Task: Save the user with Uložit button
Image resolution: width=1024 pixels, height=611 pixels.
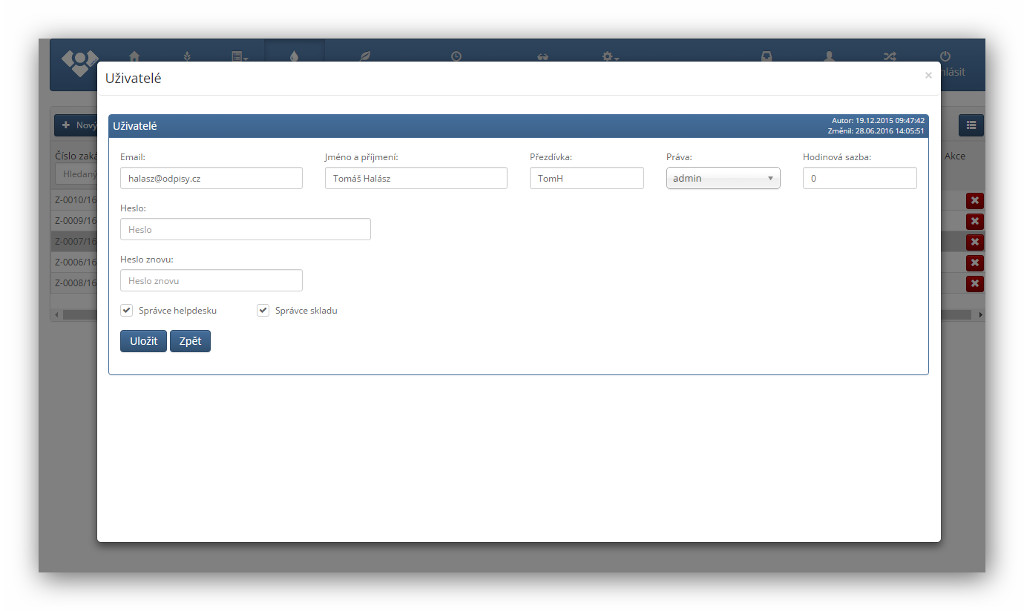Action: (x=143, y=341)
